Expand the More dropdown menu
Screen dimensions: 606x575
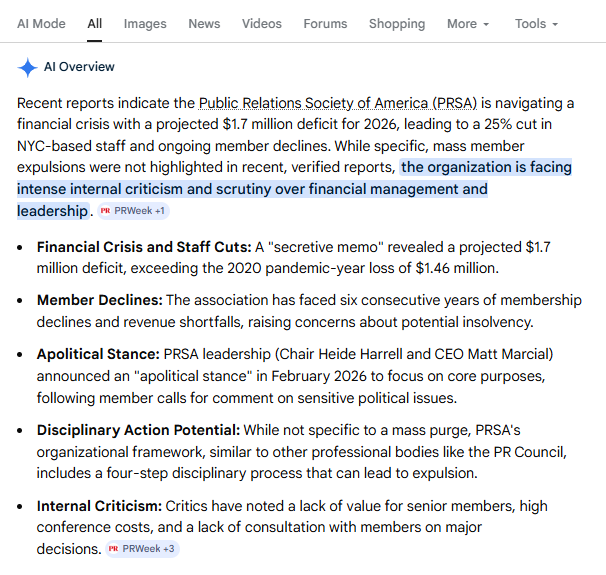(468, 23)
